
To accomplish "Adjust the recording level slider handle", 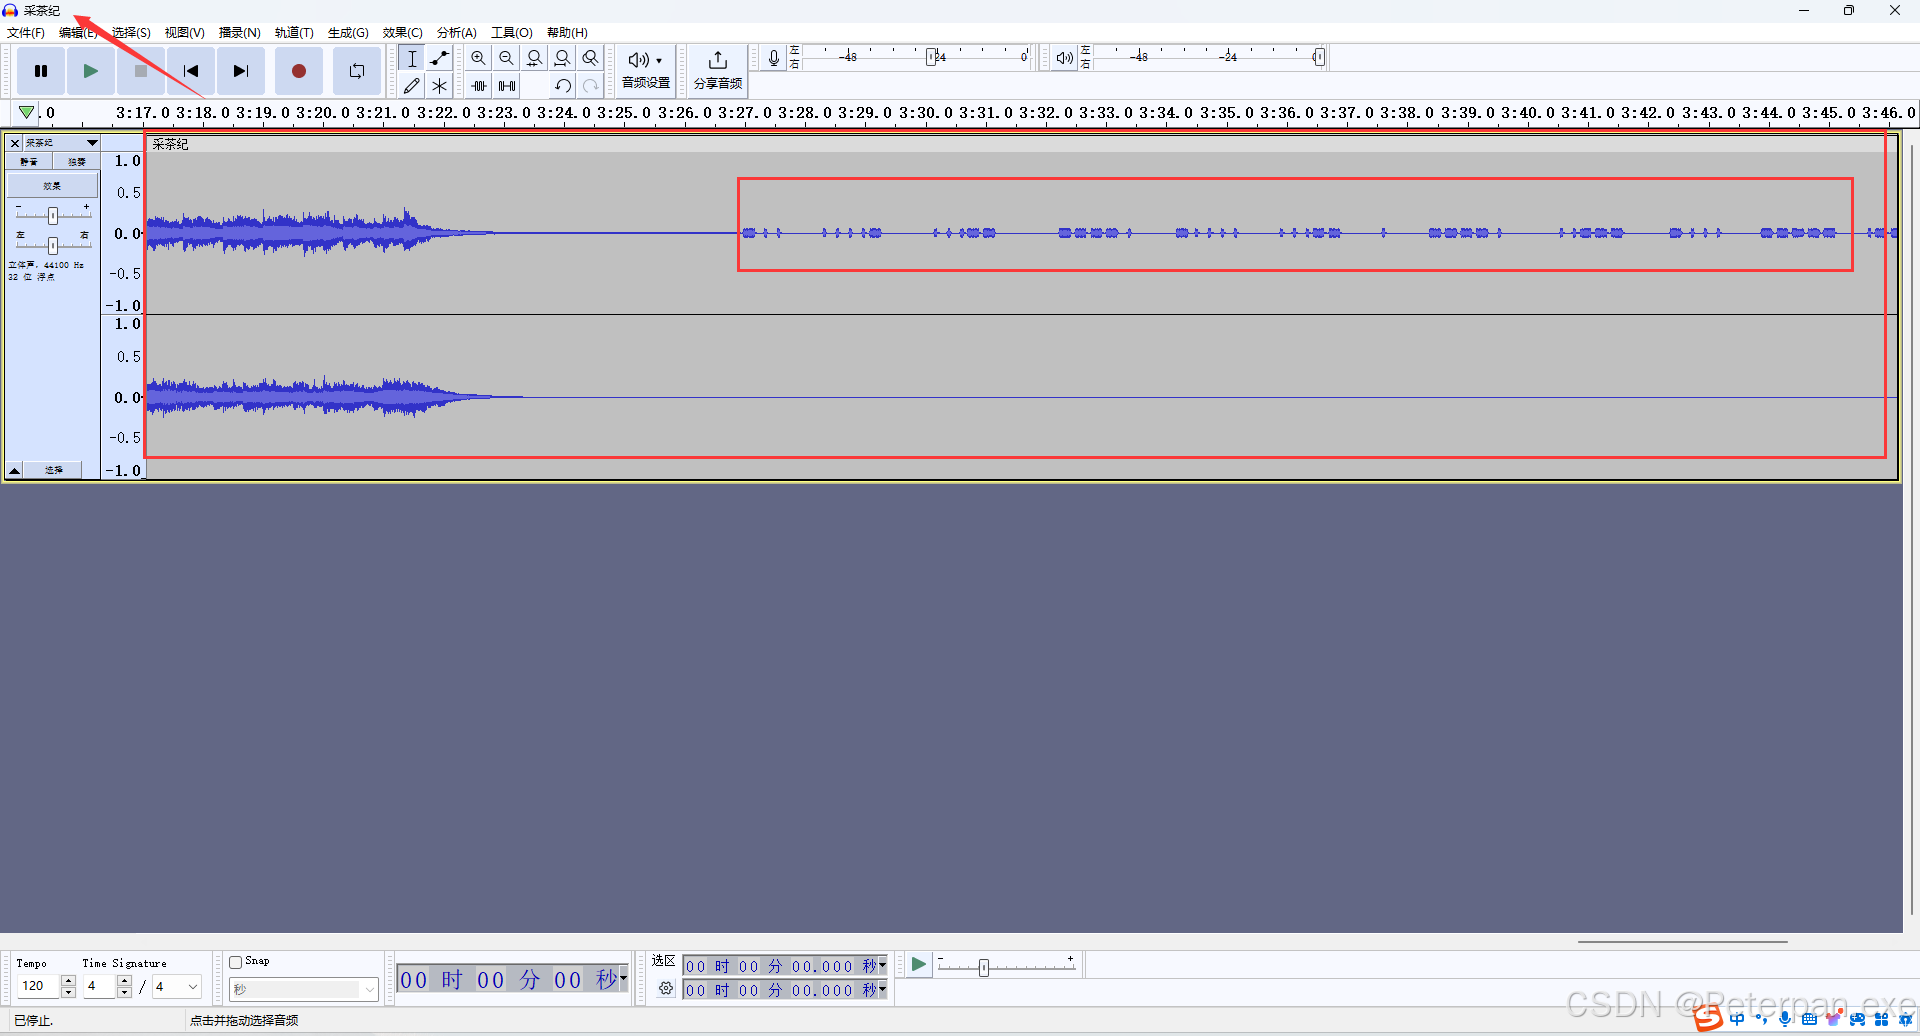I will click(931, 57).
